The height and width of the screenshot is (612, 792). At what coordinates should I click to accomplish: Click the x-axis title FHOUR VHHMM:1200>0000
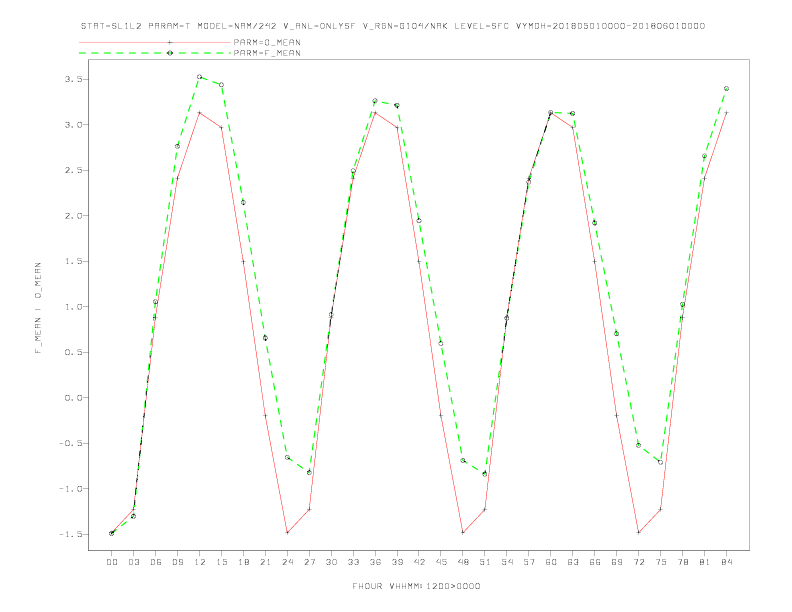[x=416, y=586]
